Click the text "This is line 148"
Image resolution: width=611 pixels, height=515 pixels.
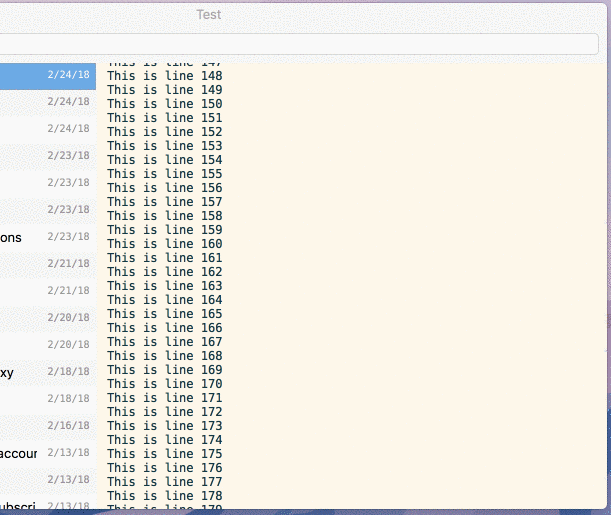tap(165, 76)
